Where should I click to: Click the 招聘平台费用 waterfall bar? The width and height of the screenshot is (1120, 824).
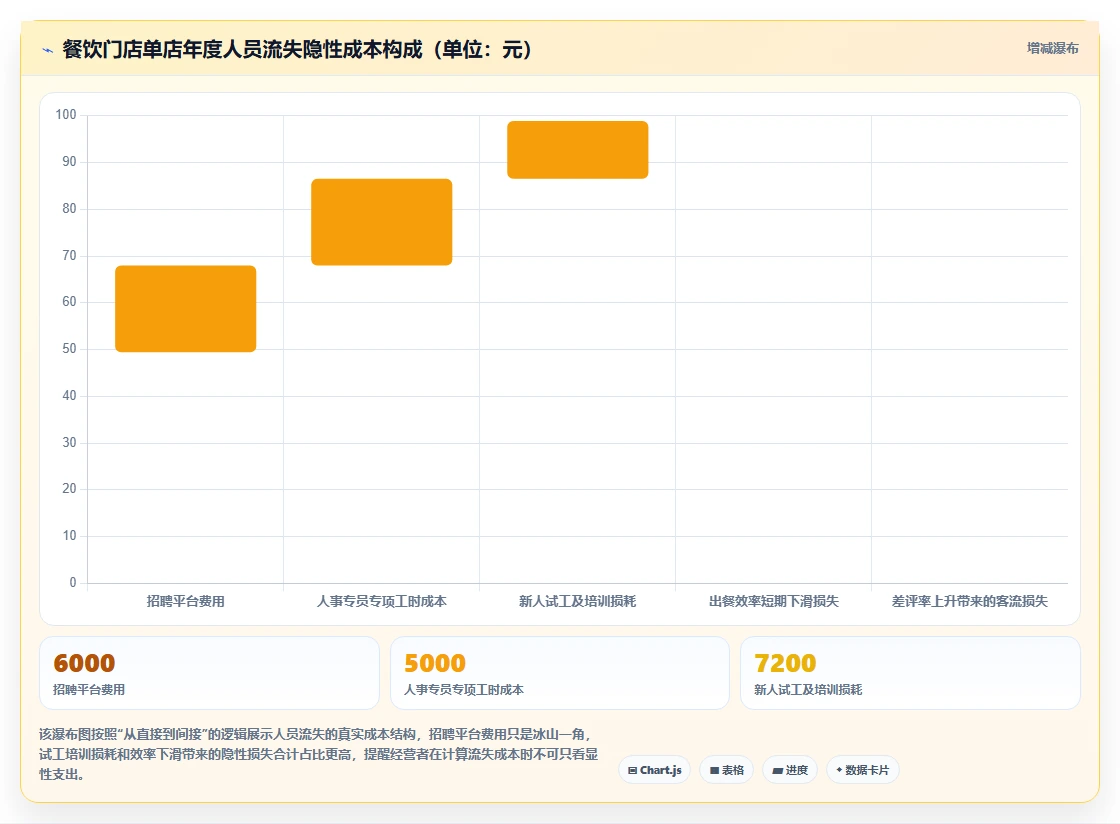click(186, 308)
